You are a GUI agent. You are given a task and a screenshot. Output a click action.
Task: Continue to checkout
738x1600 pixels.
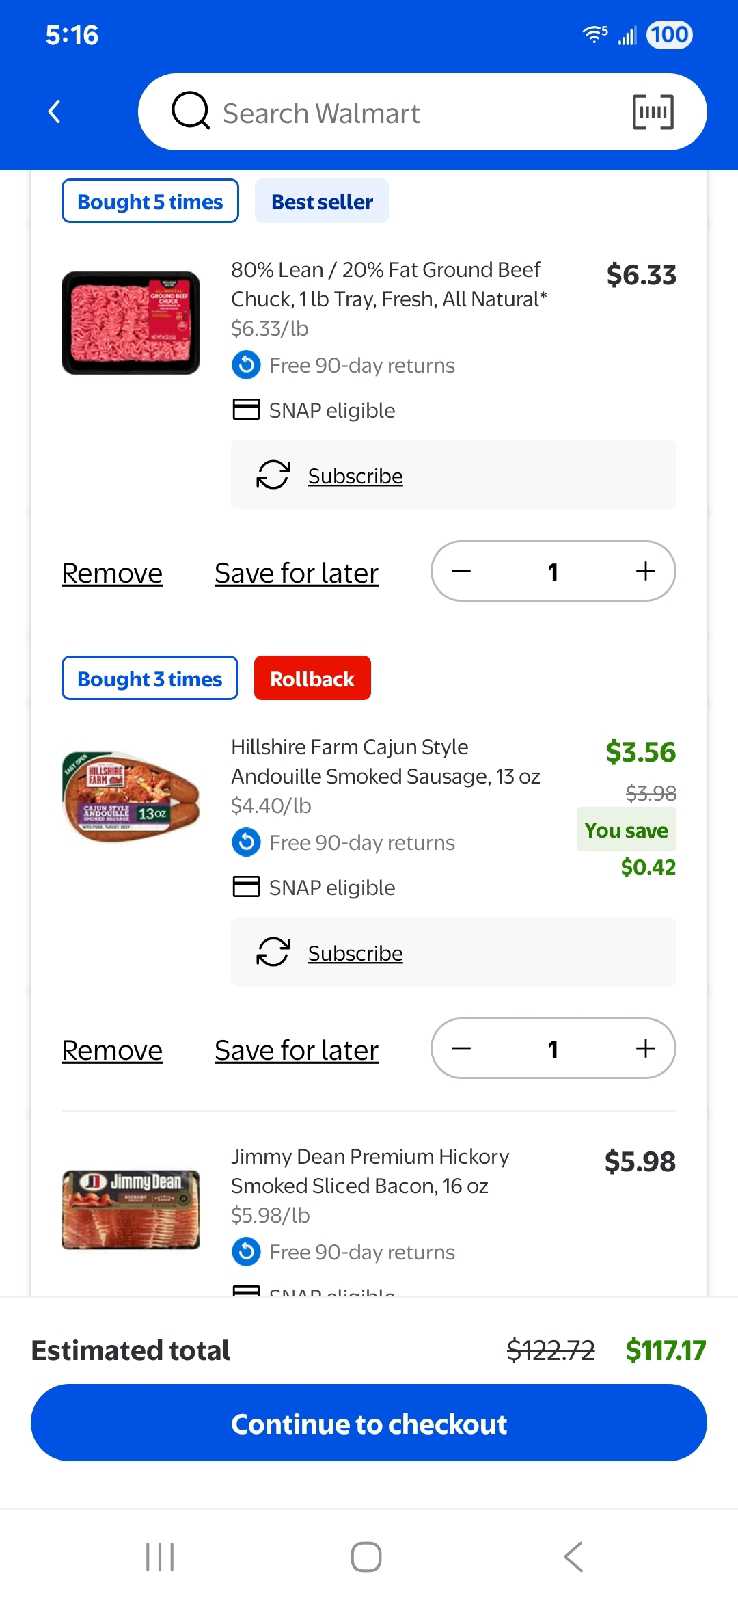369,1423
